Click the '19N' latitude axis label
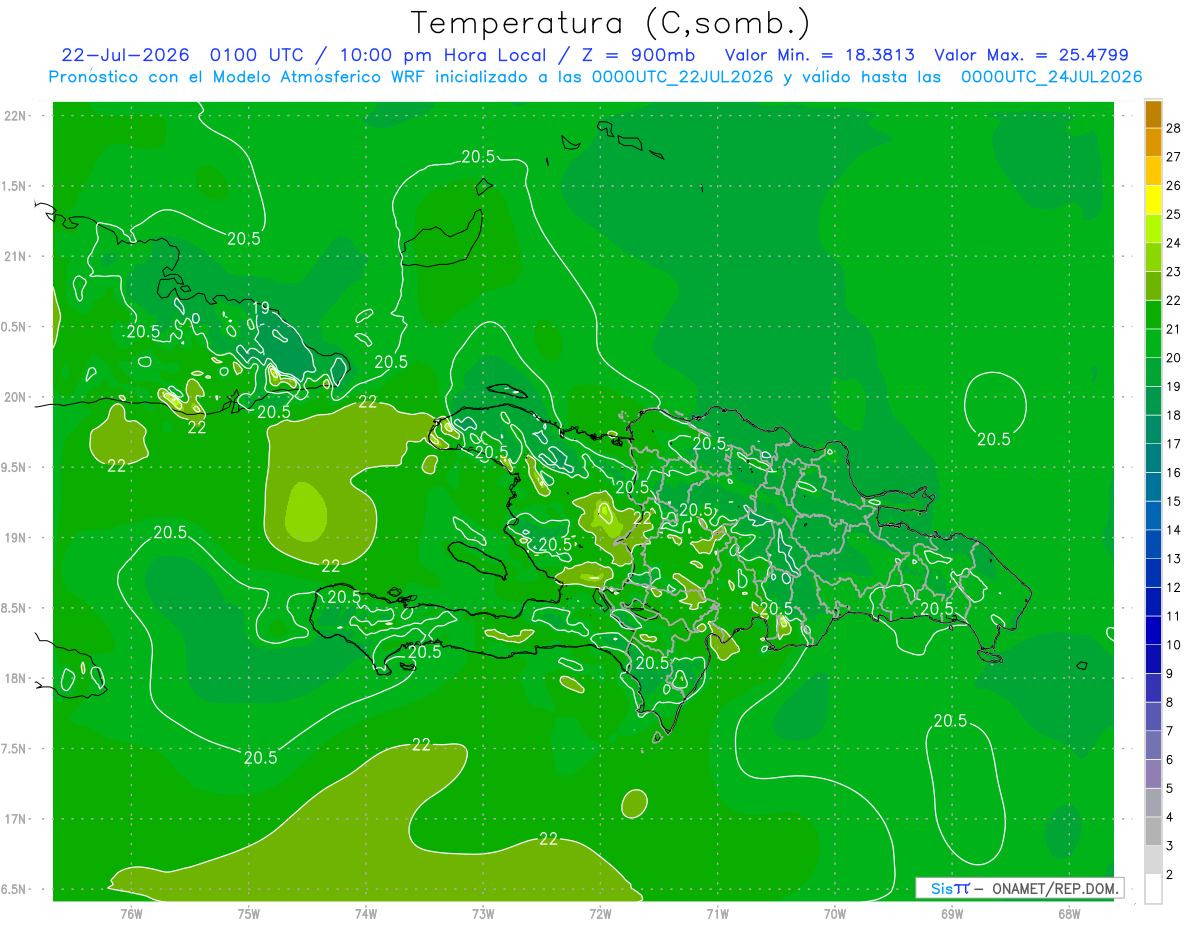 [x=16, y=538]
